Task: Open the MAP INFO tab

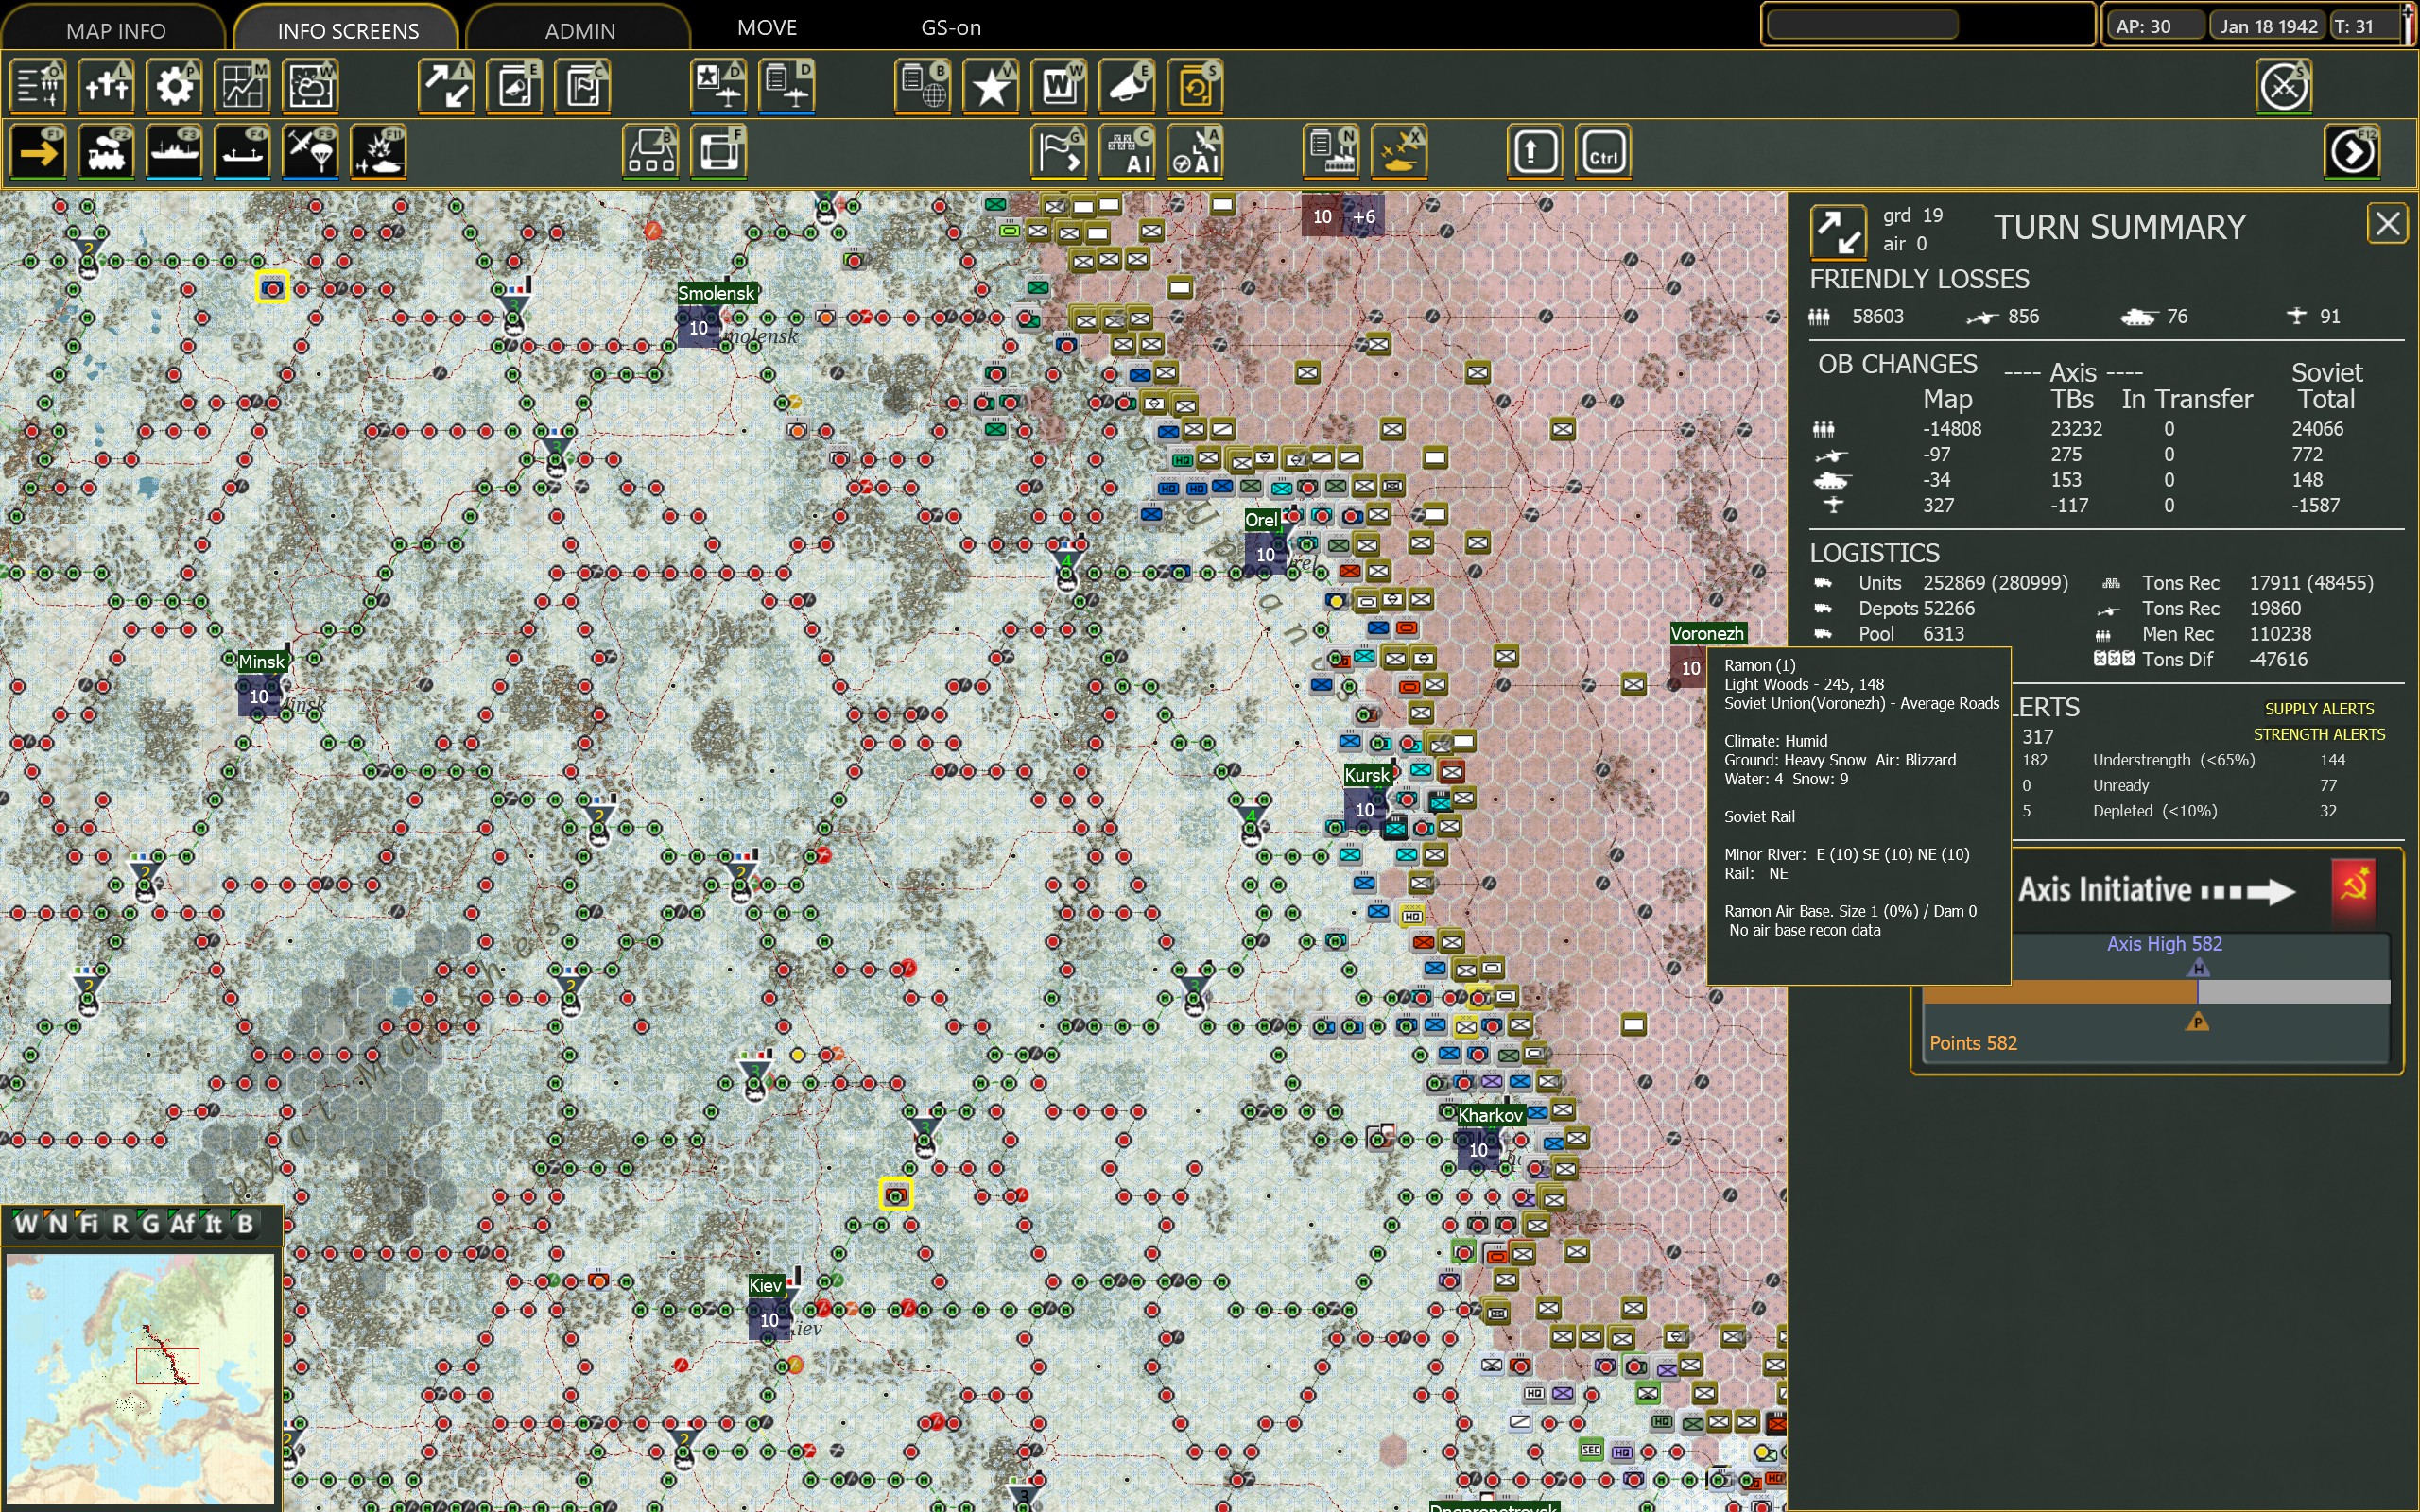Action: [x=116, y=30]
